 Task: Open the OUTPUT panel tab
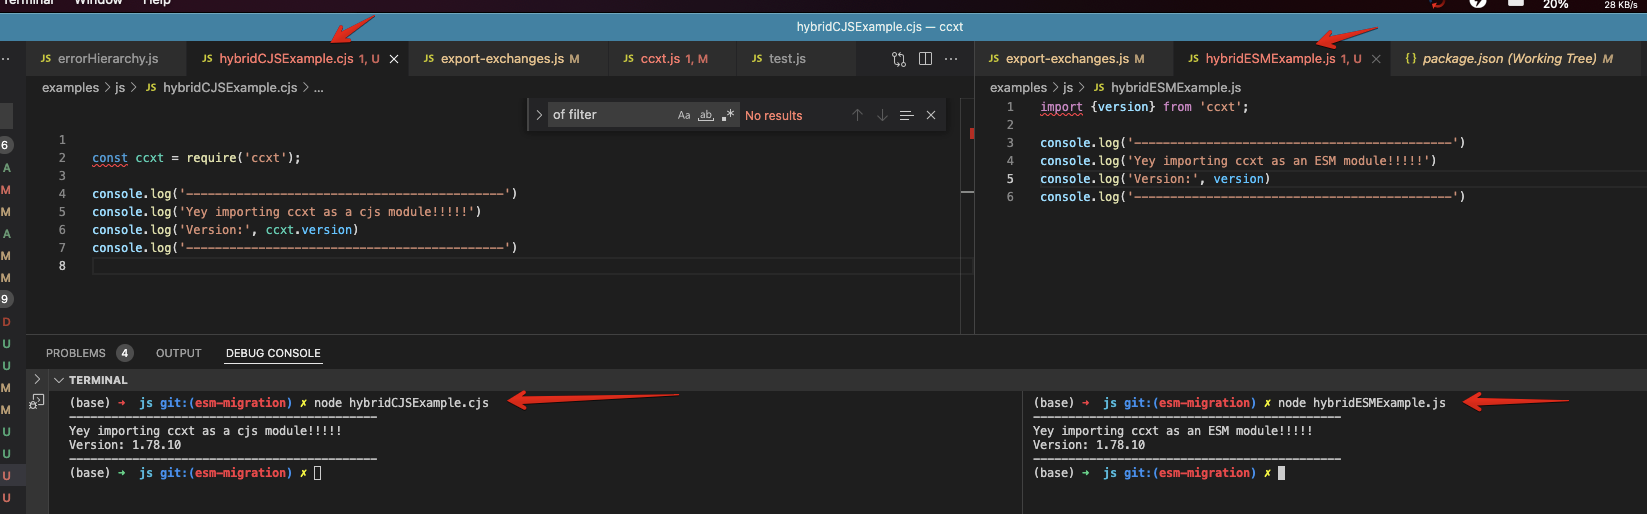[179, 353]
